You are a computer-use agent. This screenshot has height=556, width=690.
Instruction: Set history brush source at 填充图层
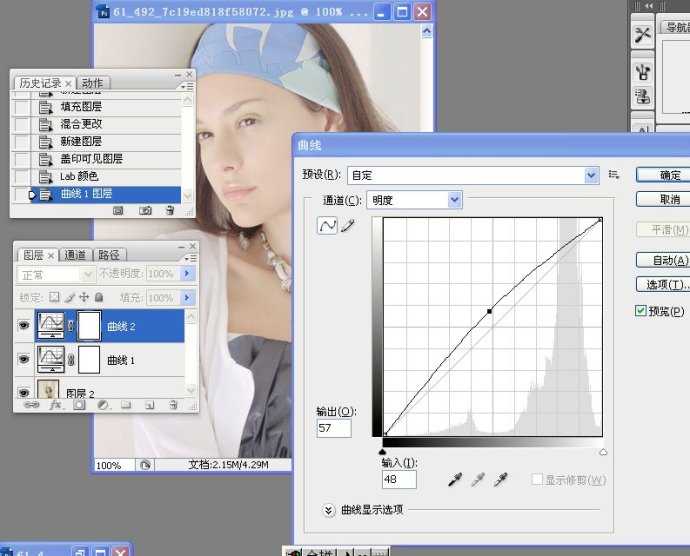coord(20,107)
